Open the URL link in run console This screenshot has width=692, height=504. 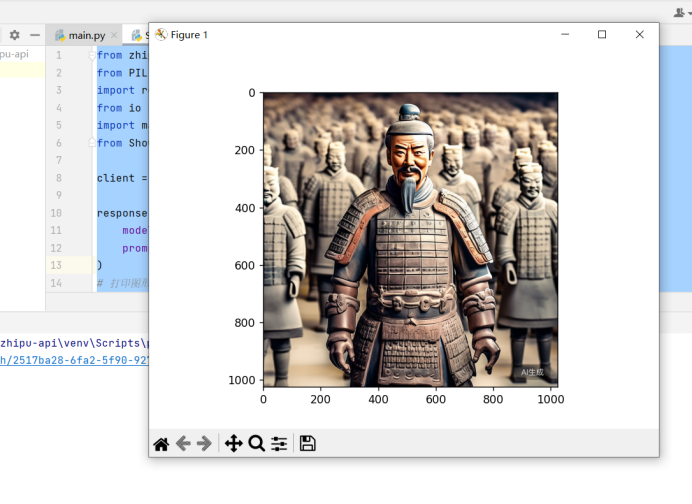[x=74, y=360]
